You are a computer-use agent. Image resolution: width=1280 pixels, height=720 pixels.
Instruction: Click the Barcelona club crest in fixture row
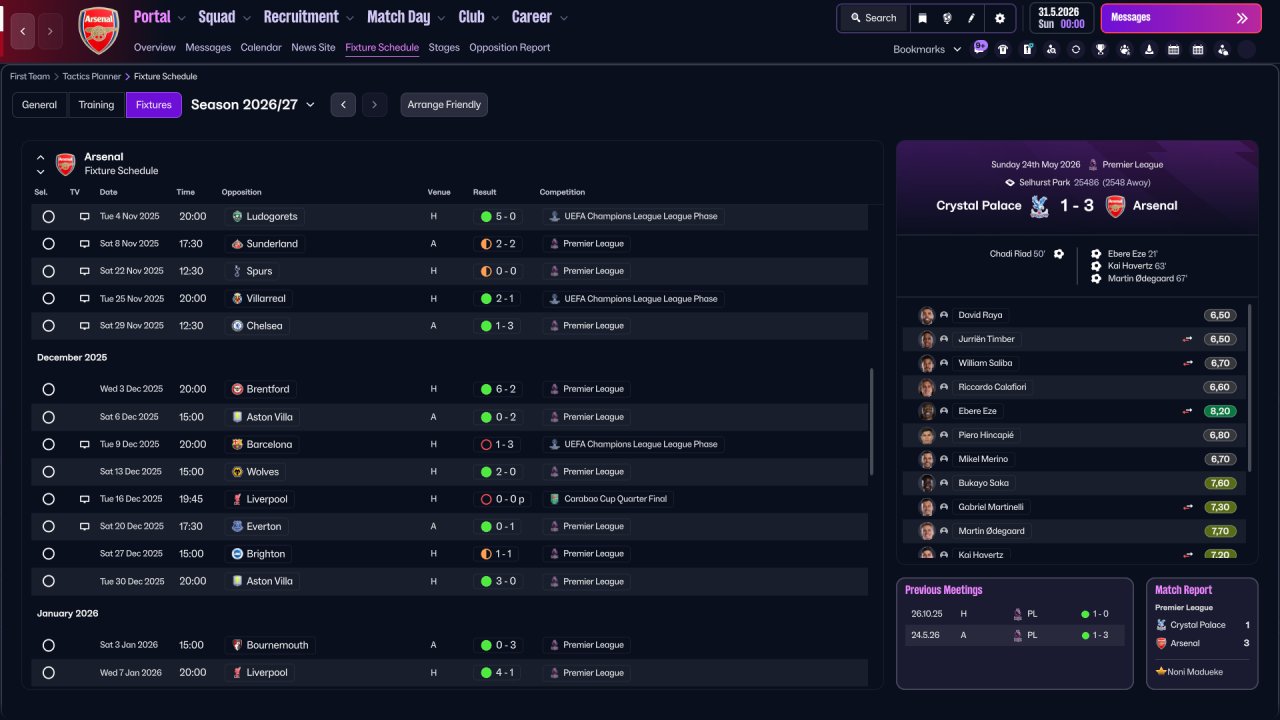click(237, 444)
